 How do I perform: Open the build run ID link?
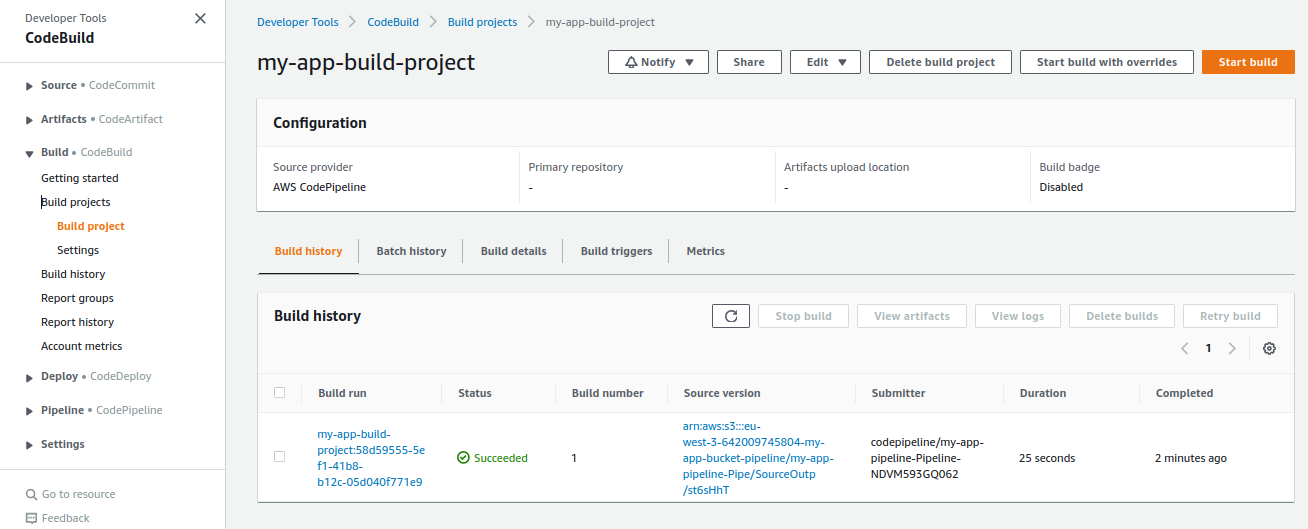[370, 458]
